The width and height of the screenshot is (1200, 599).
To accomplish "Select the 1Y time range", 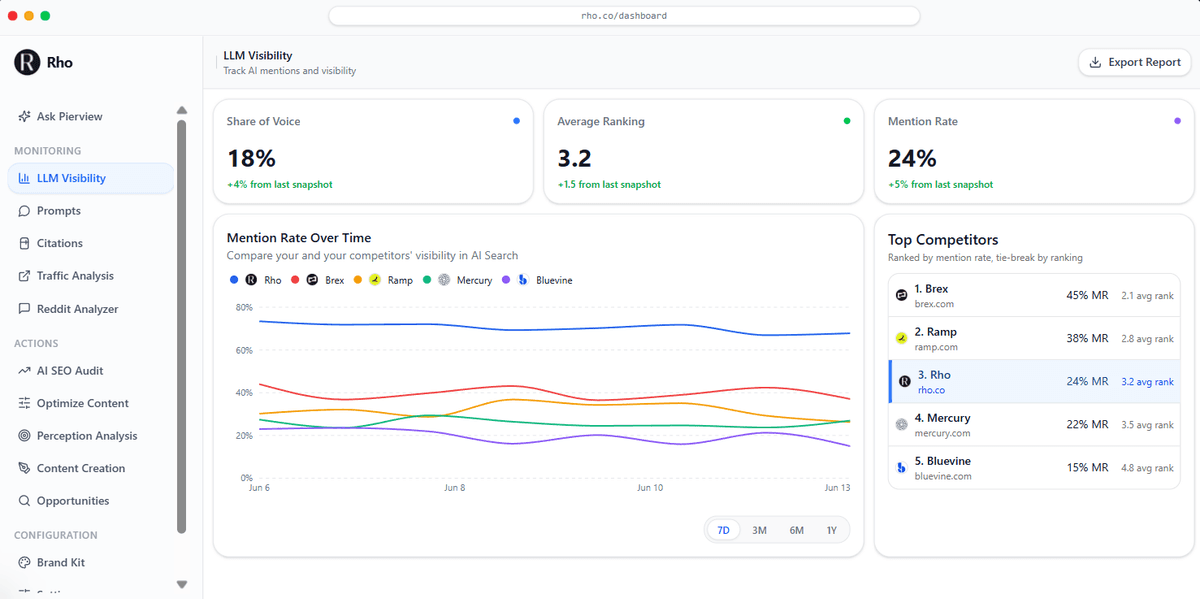I will pos(832,530).
